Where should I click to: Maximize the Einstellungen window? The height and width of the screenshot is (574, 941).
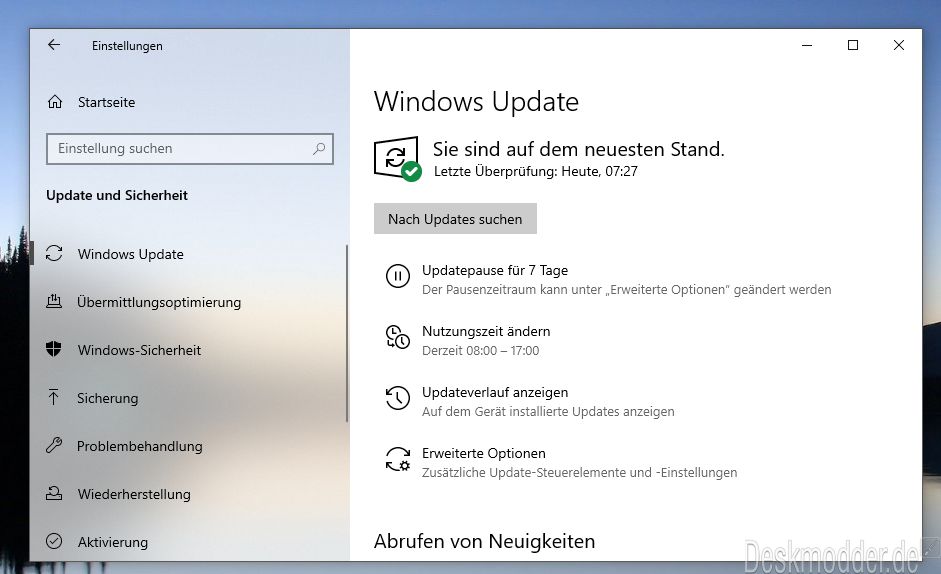[x=852, y=45]
